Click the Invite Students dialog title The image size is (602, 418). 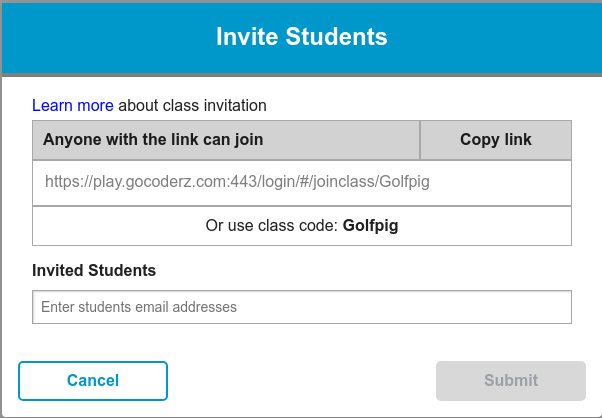click(x=301, y=38)
